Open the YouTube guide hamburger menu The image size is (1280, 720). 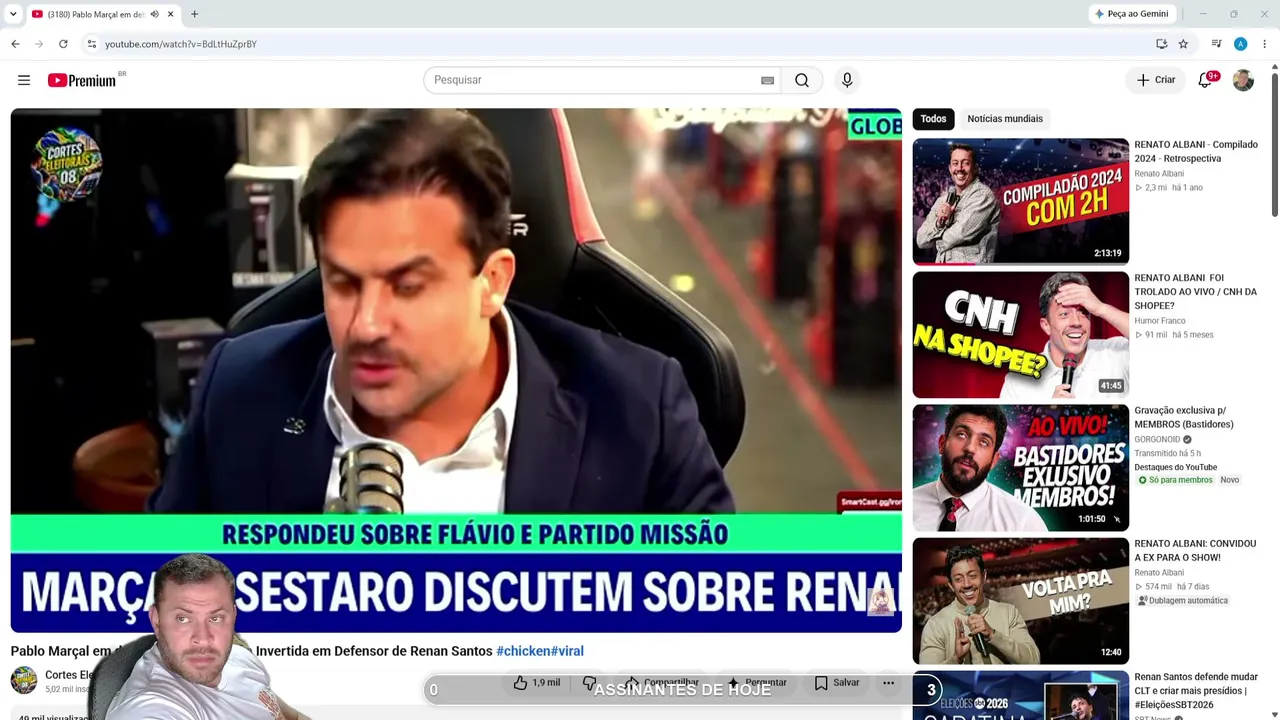click(x=24, y=80)
